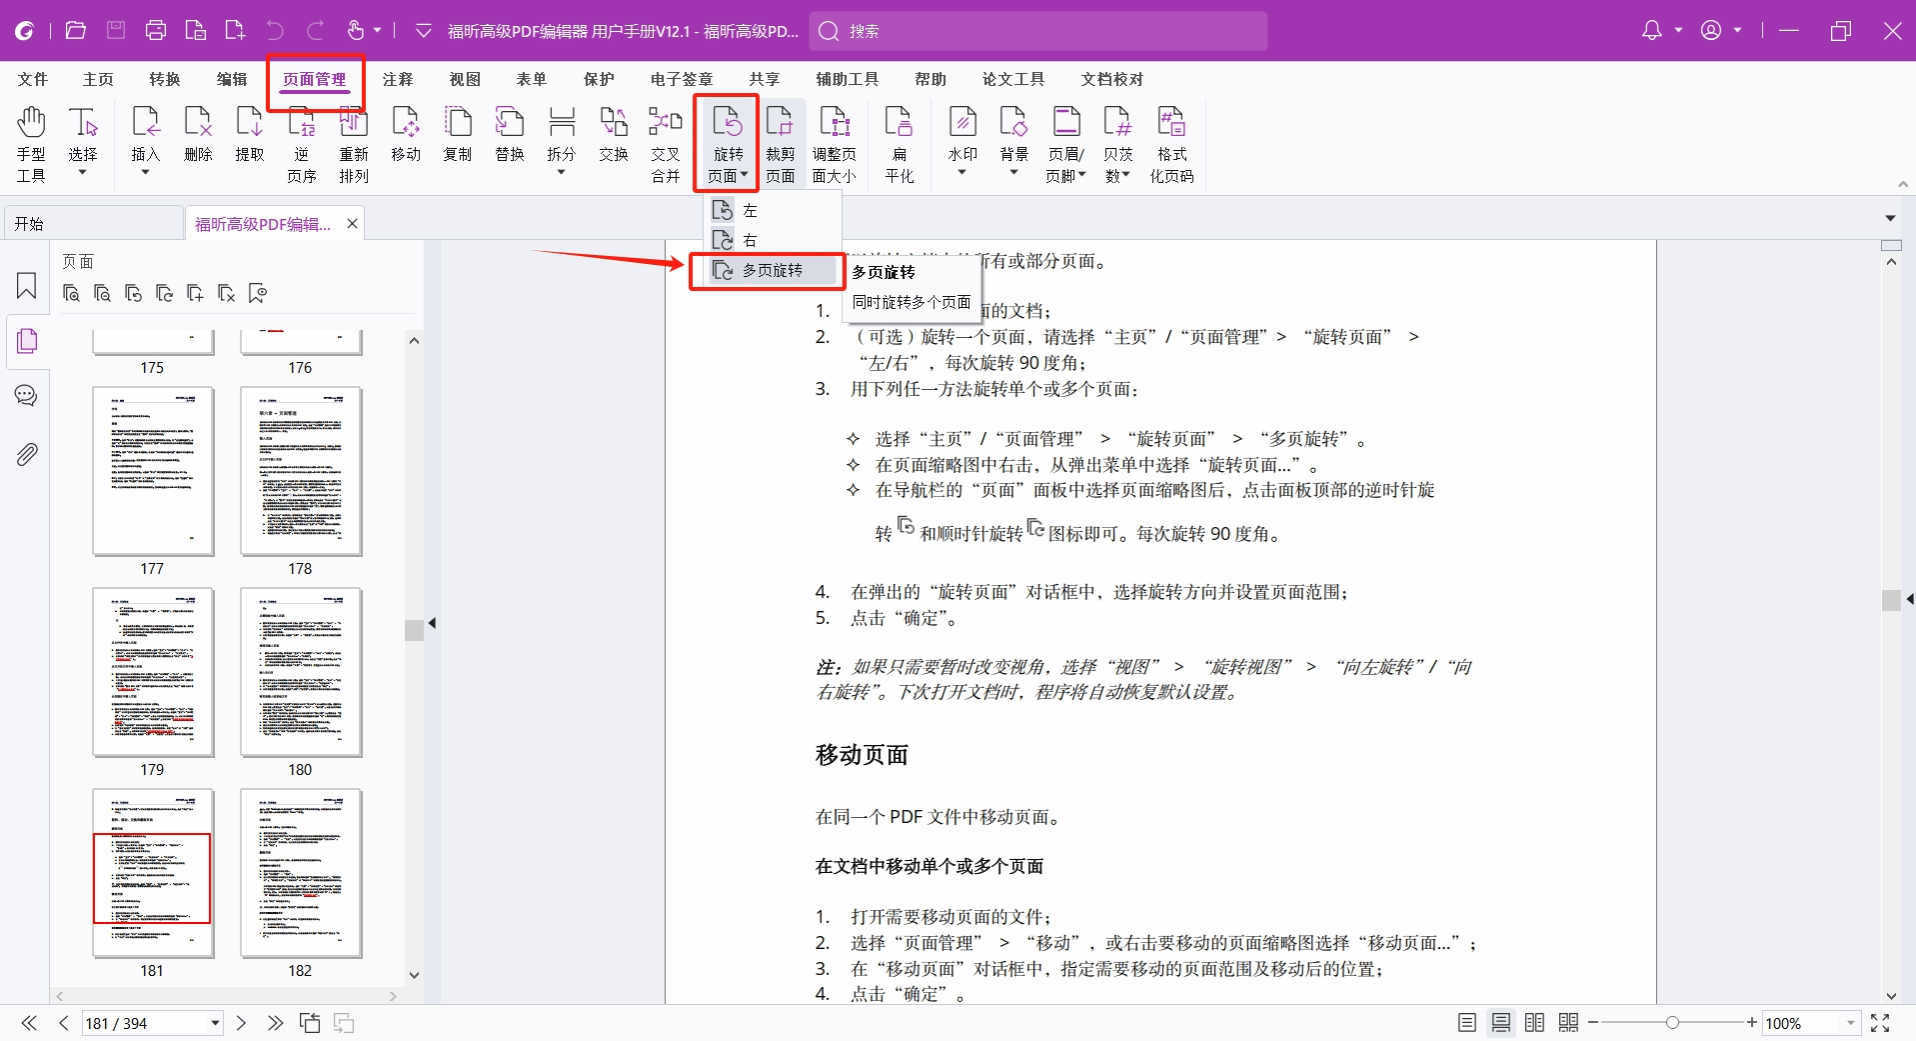Open the comments panel in the sidebar
The width and height of the screenshot is (1916, 1041).
coord(27,396)
